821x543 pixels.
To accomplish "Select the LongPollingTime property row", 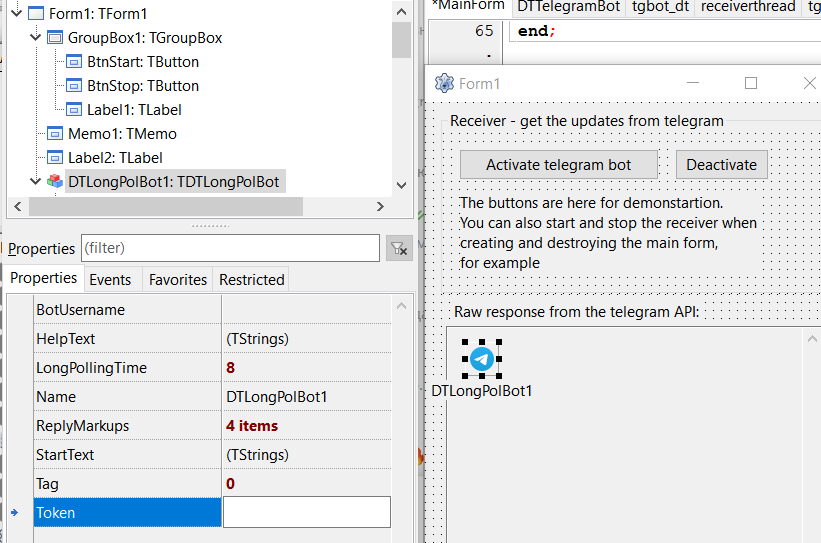I will point(91,368).
